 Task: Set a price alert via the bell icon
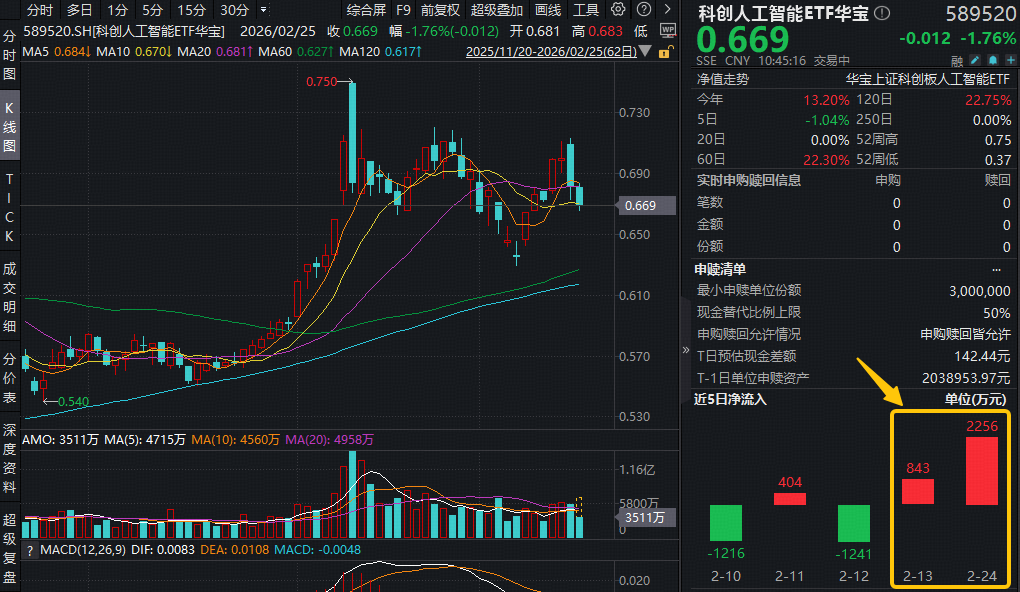(992, 60)
